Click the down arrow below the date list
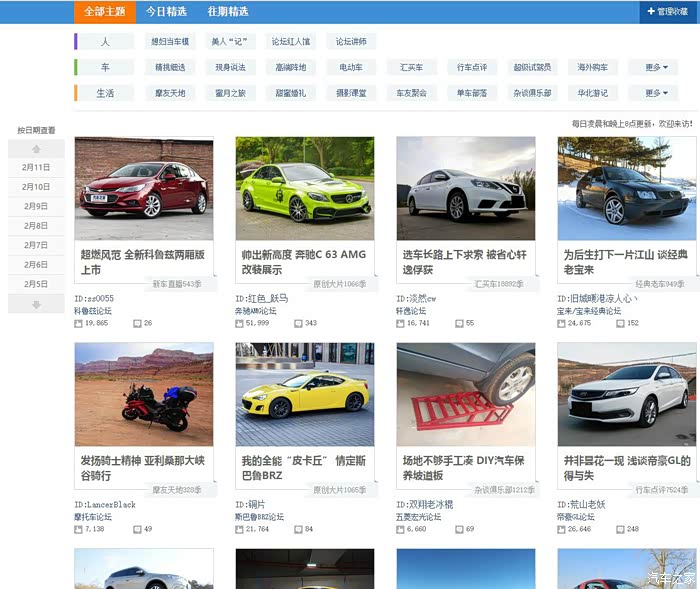The image size is (700, 589). click(36, 304)
